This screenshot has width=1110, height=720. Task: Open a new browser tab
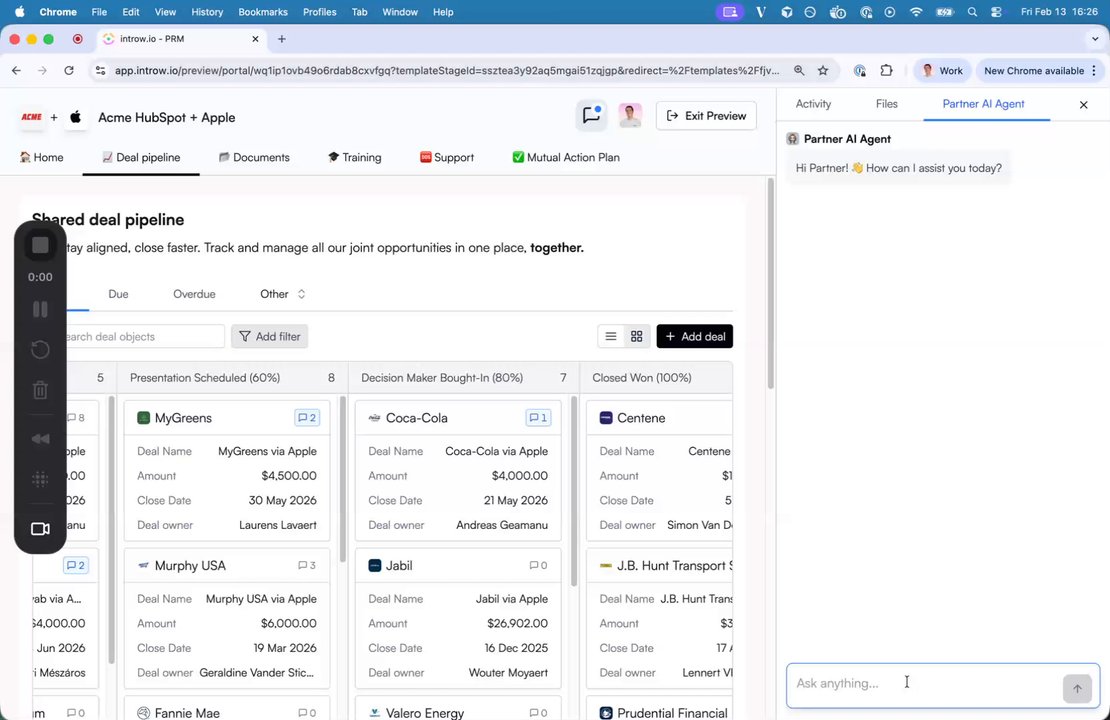click(x=282, y=39)
